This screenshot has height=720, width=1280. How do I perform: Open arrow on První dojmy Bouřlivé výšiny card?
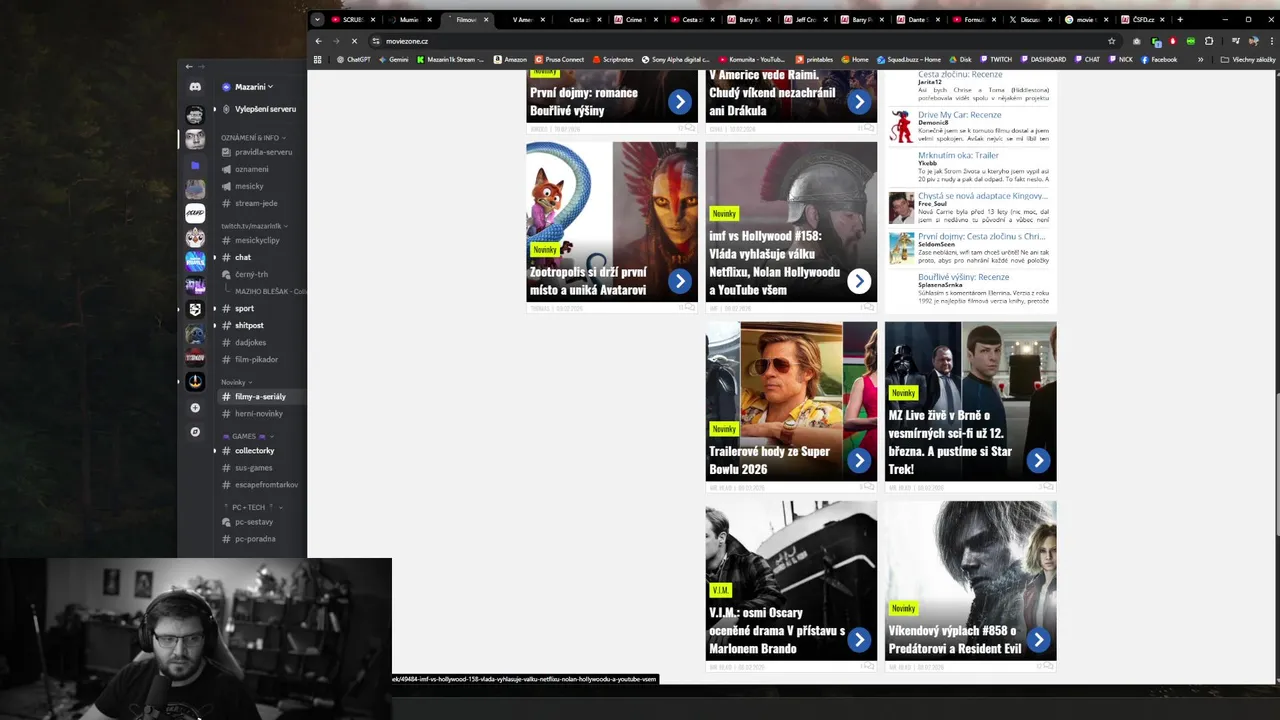[x=680, y=101]
